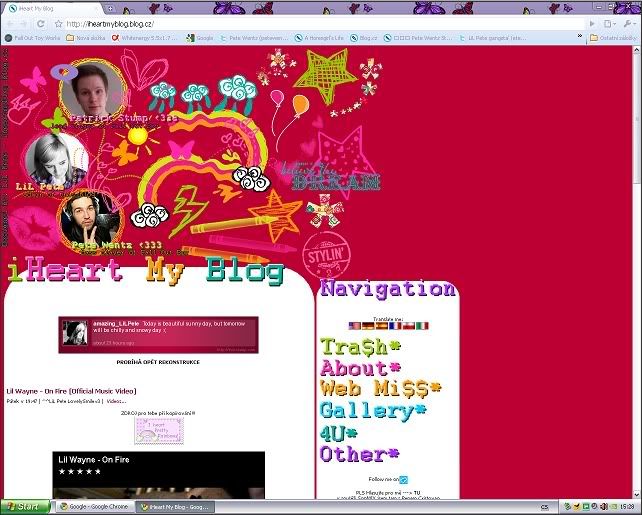Click the Twitter follow icon
The image size is (642, 515).
tap(403, 480)
